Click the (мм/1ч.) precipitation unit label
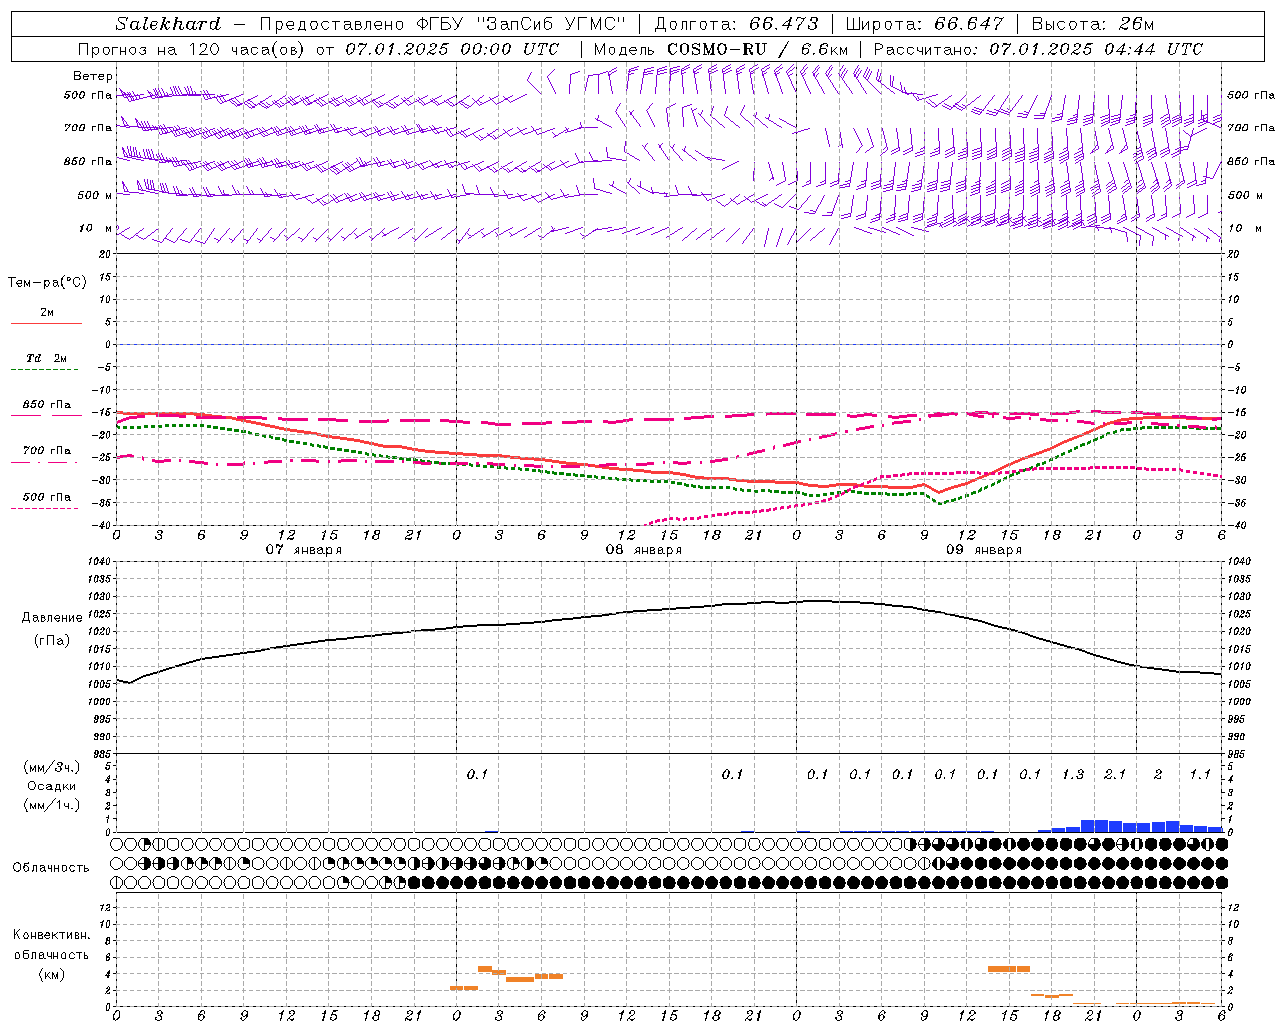 [52, 805]
